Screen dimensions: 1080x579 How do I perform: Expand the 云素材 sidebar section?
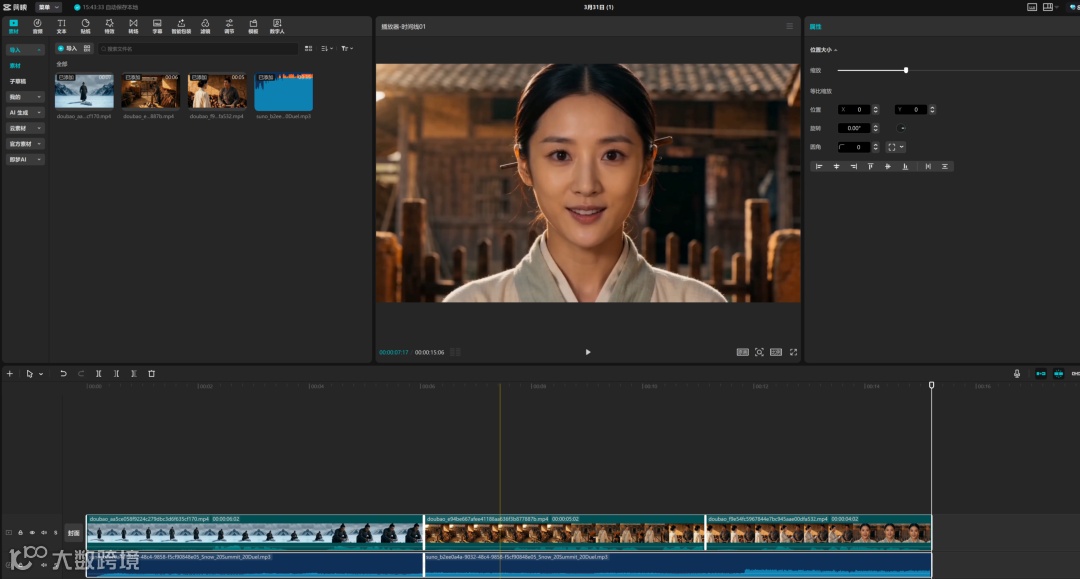pyautogui.click(x=25, y=128)
